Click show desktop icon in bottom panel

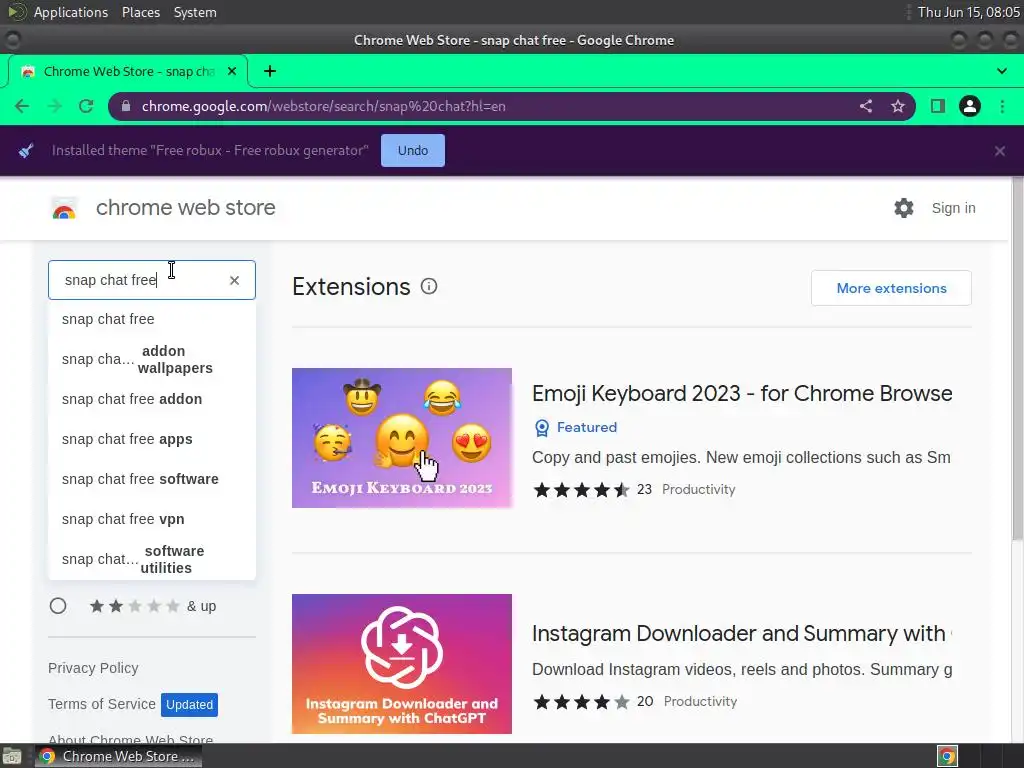[x=12, y=756]
